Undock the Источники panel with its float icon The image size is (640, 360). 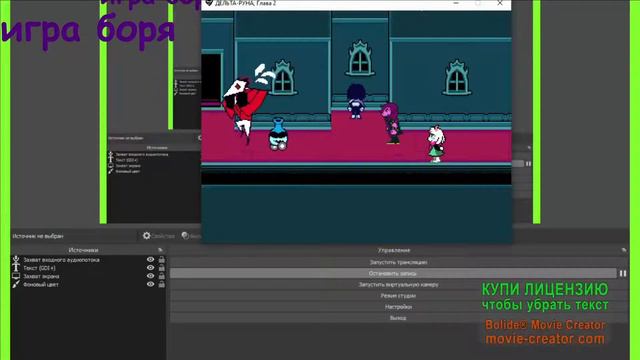pos(160,250)
